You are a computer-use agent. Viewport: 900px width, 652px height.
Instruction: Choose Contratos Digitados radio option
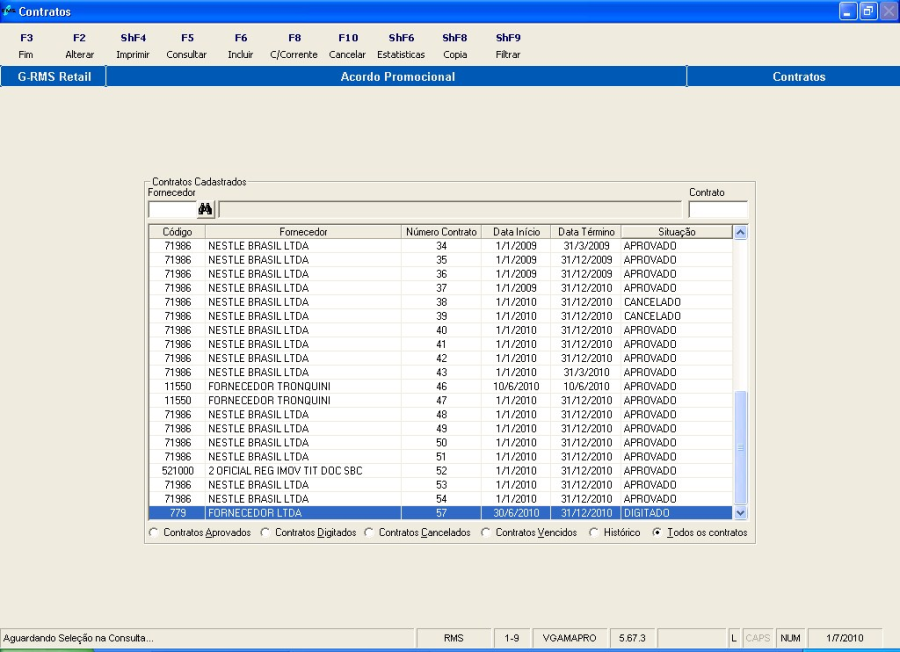[266, 533]
